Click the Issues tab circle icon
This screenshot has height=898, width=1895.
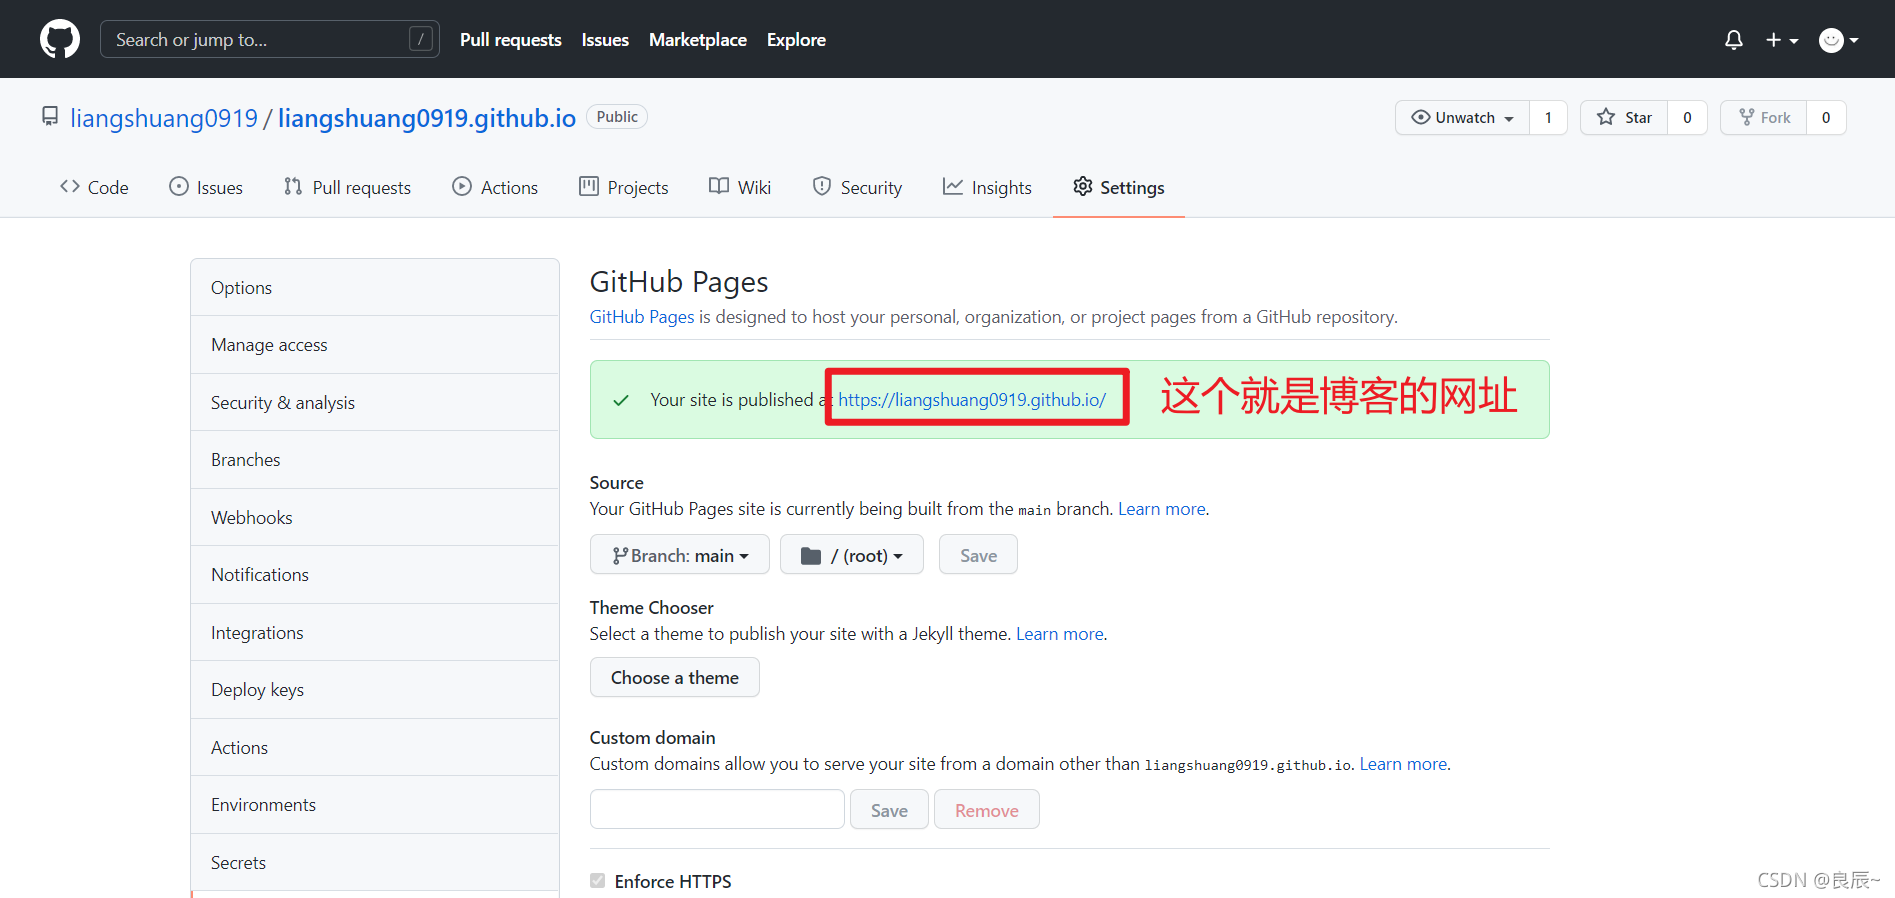[x=179, y=187]
